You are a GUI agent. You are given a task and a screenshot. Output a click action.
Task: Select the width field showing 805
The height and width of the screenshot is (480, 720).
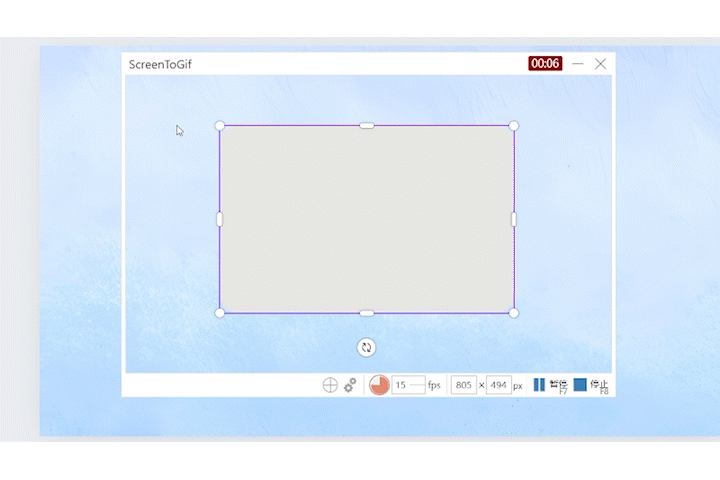tap(463, 385)
